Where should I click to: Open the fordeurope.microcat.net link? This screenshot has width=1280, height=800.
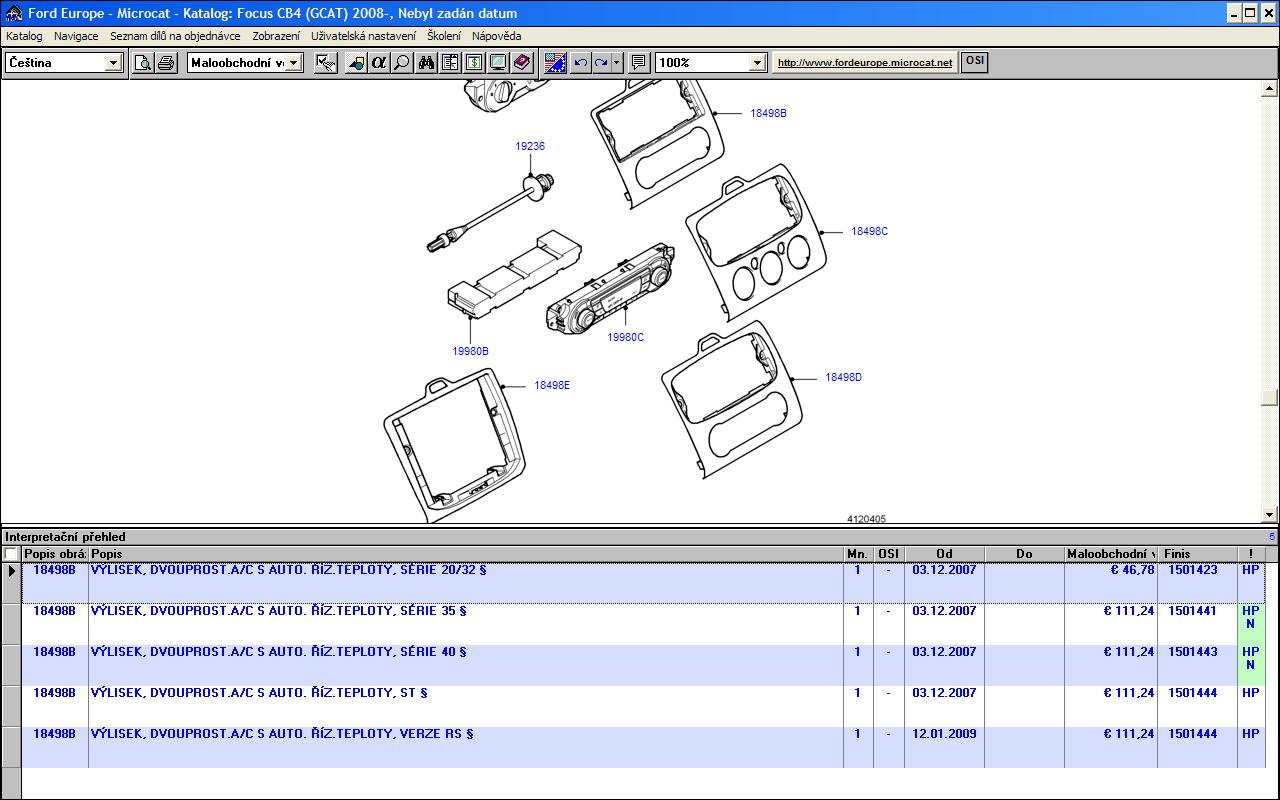pos(864,63)
